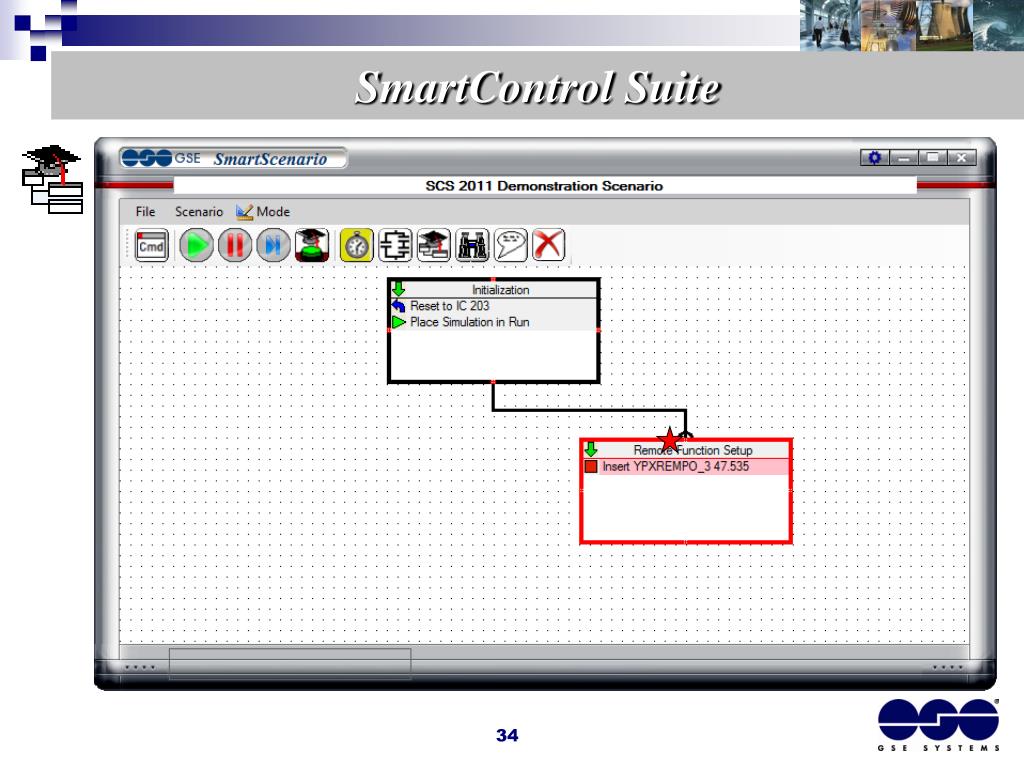The image size is (1024, 768).
Task: Click the SCS 2011 Demonstration Scenario title
Action: [544, 186]
